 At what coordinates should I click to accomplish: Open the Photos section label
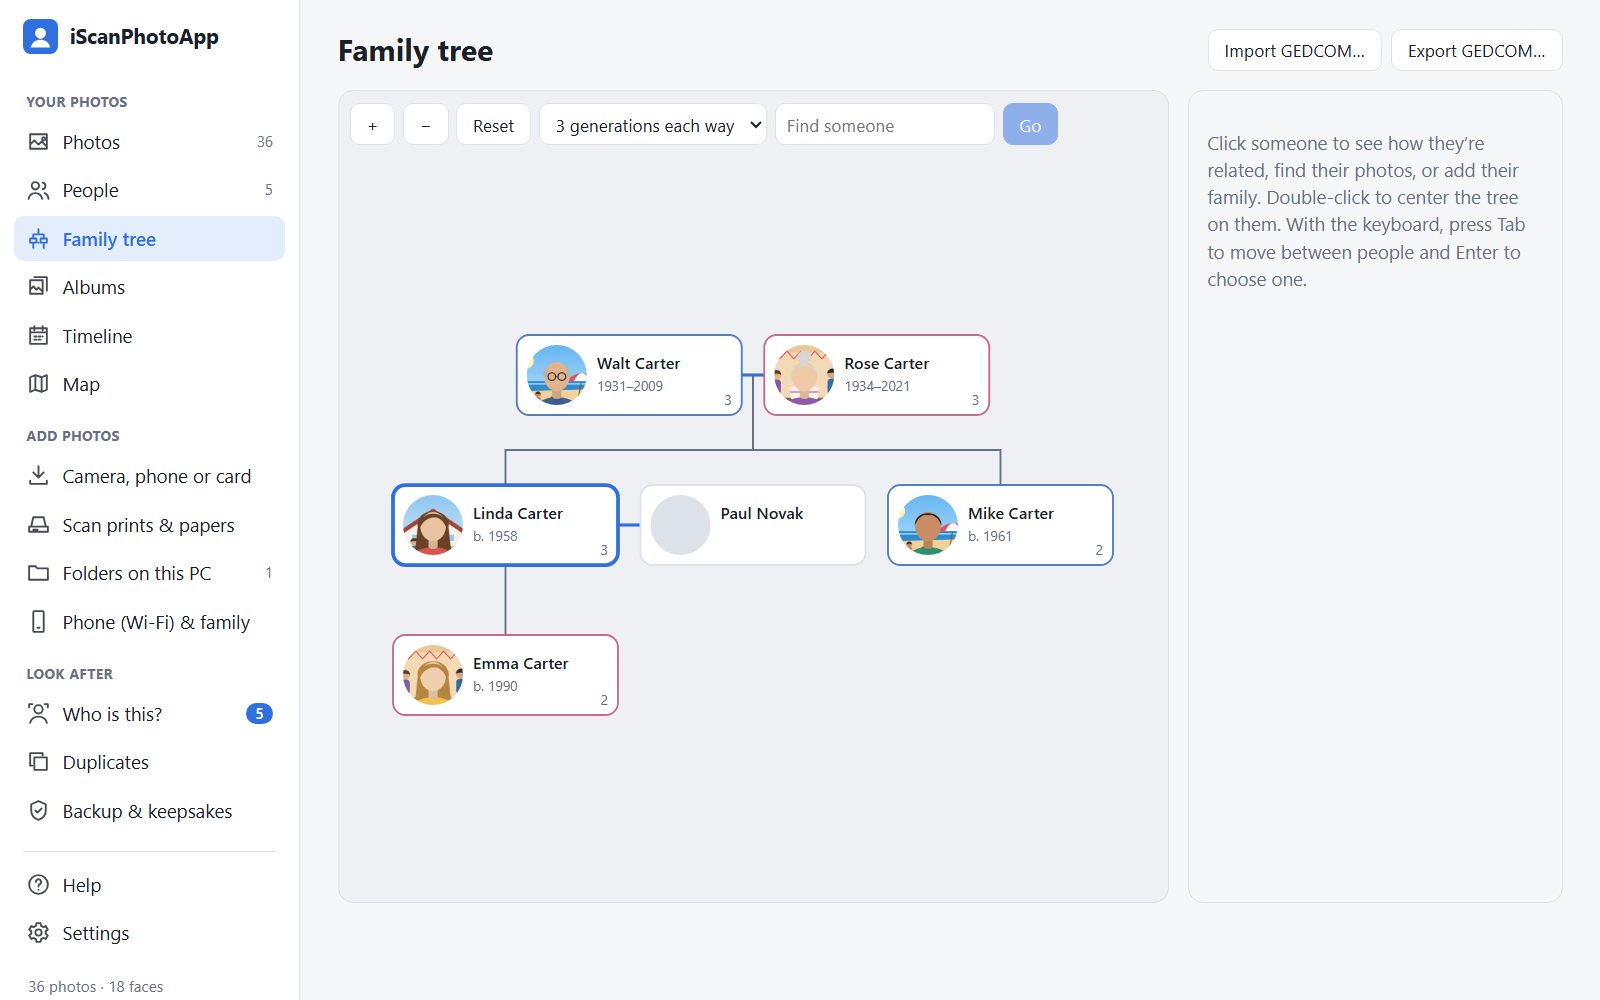tap(91, 142)
